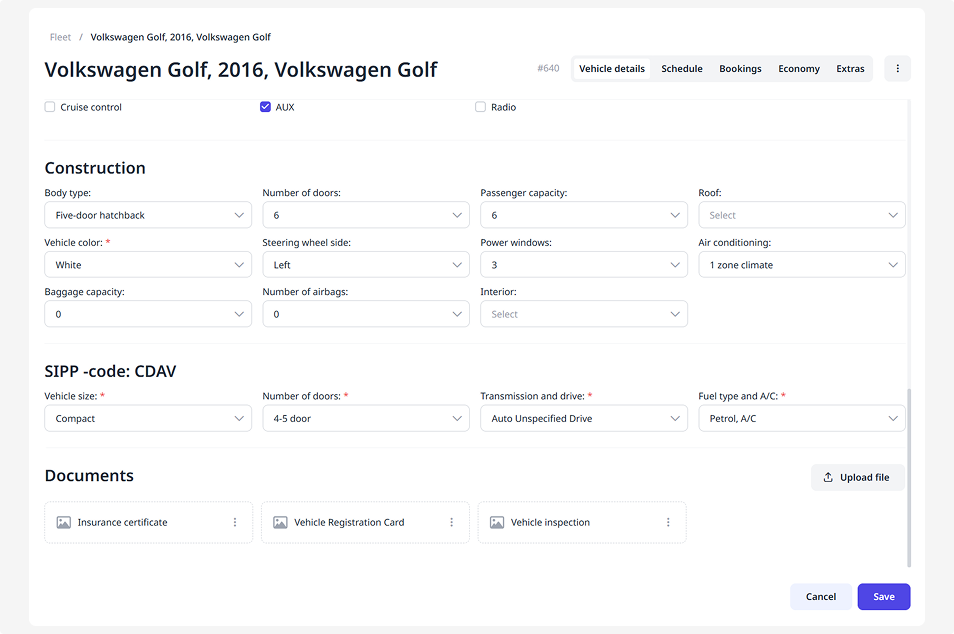Click the upload arrow icon in Upload file
954x634 pixels.
tap(828, 478)
